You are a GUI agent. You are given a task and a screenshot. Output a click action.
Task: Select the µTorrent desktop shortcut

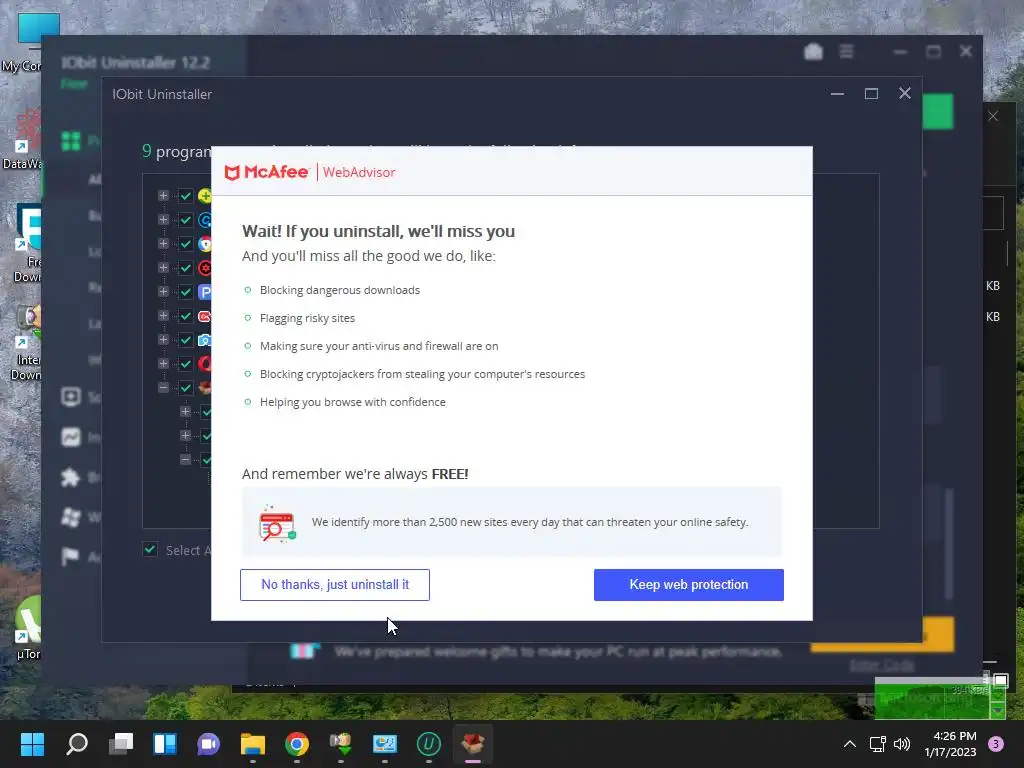point(26,628)
